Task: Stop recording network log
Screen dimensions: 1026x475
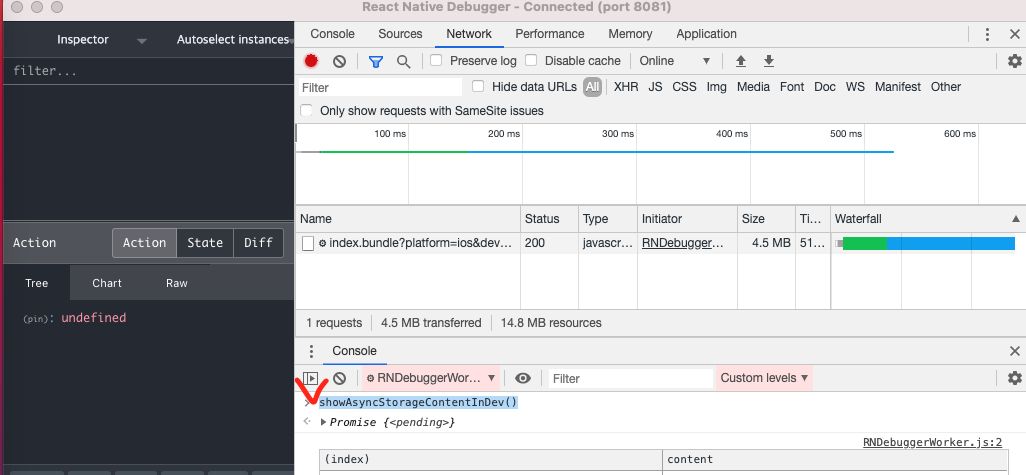Action: coord(311,61)
